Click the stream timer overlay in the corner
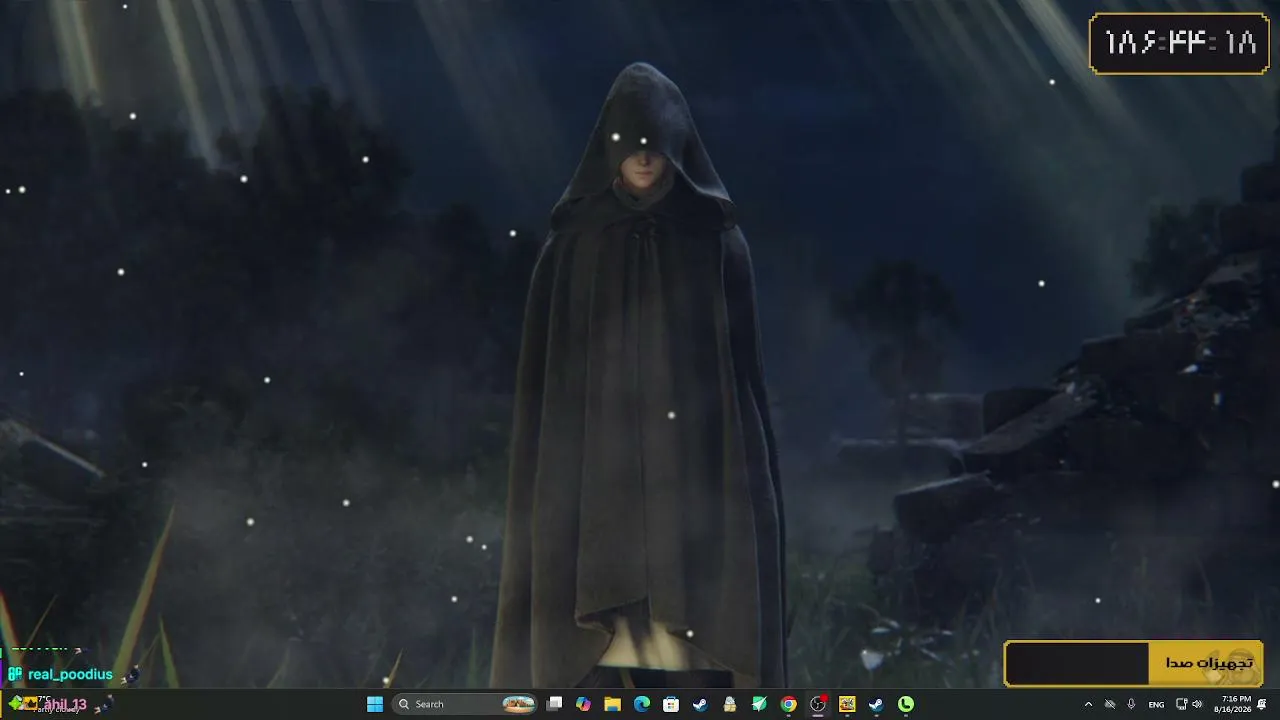The height and width of the screenshot is (720, 1280). 1179,43
